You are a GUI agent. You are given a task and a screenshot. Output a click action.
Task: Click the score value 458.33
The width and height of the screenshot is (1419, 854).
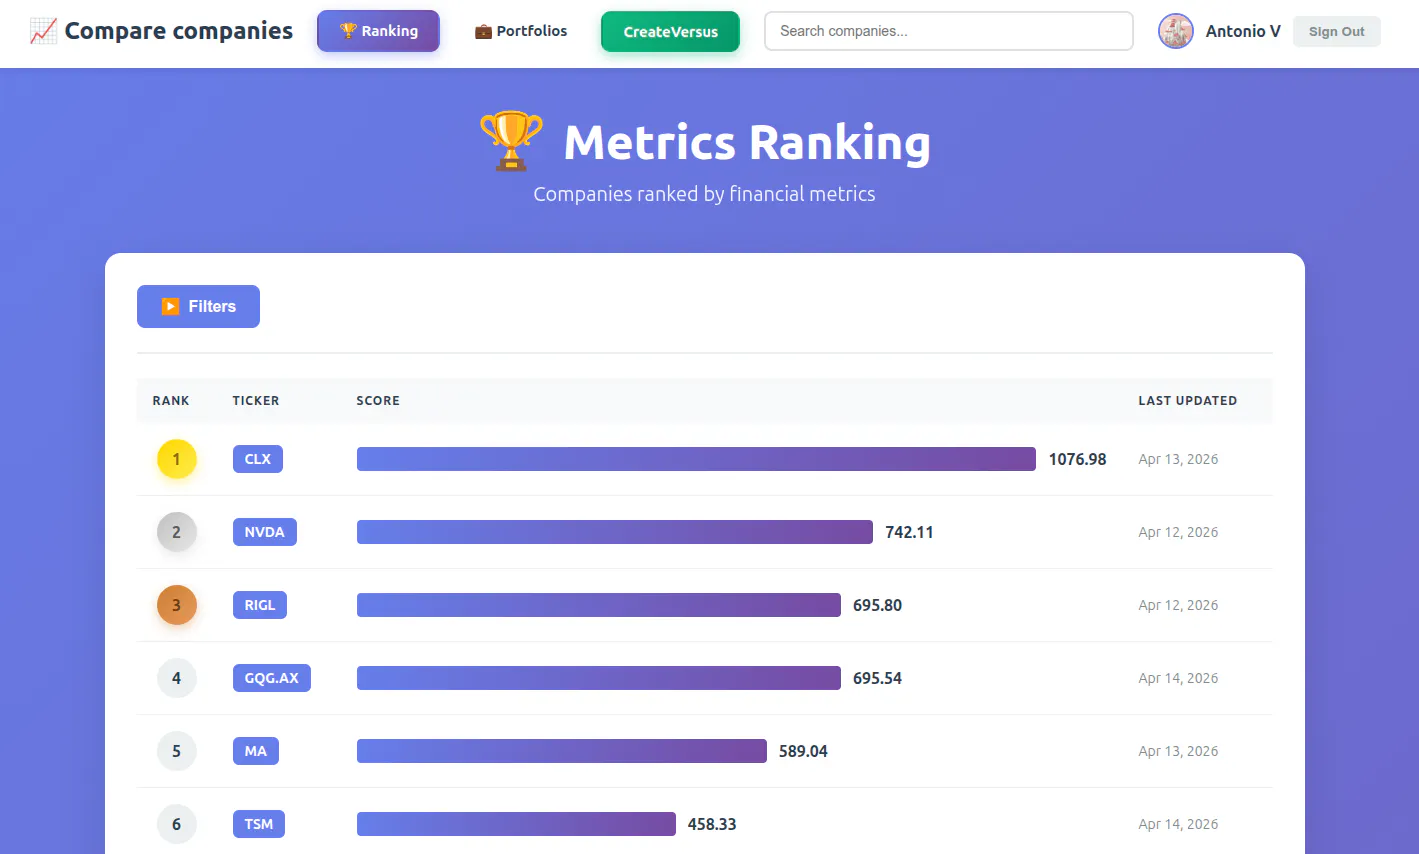click(x=712, y=824)
